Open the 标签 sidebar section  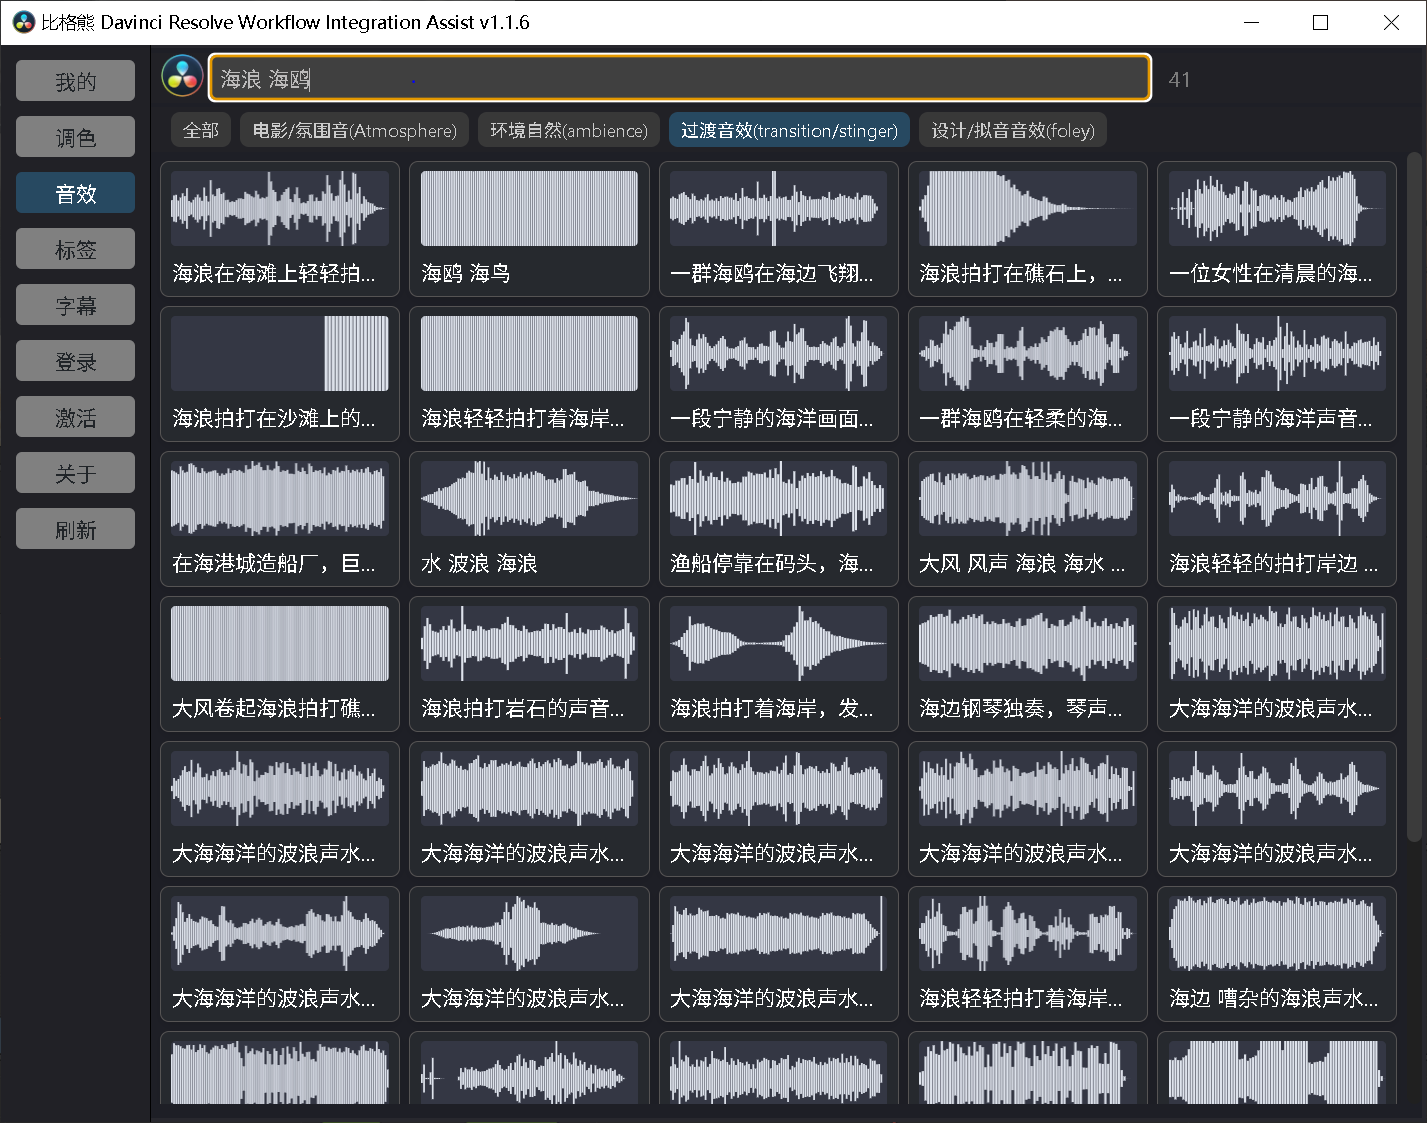point(76,249)
